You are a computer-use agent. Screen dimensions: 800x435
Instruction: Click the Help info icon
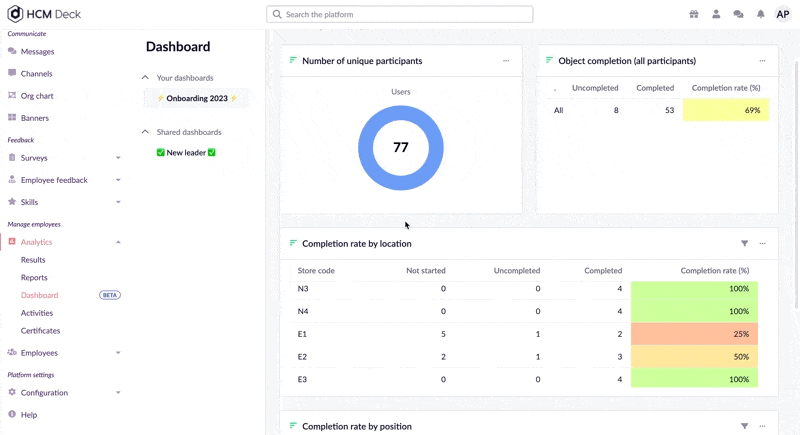12,414
